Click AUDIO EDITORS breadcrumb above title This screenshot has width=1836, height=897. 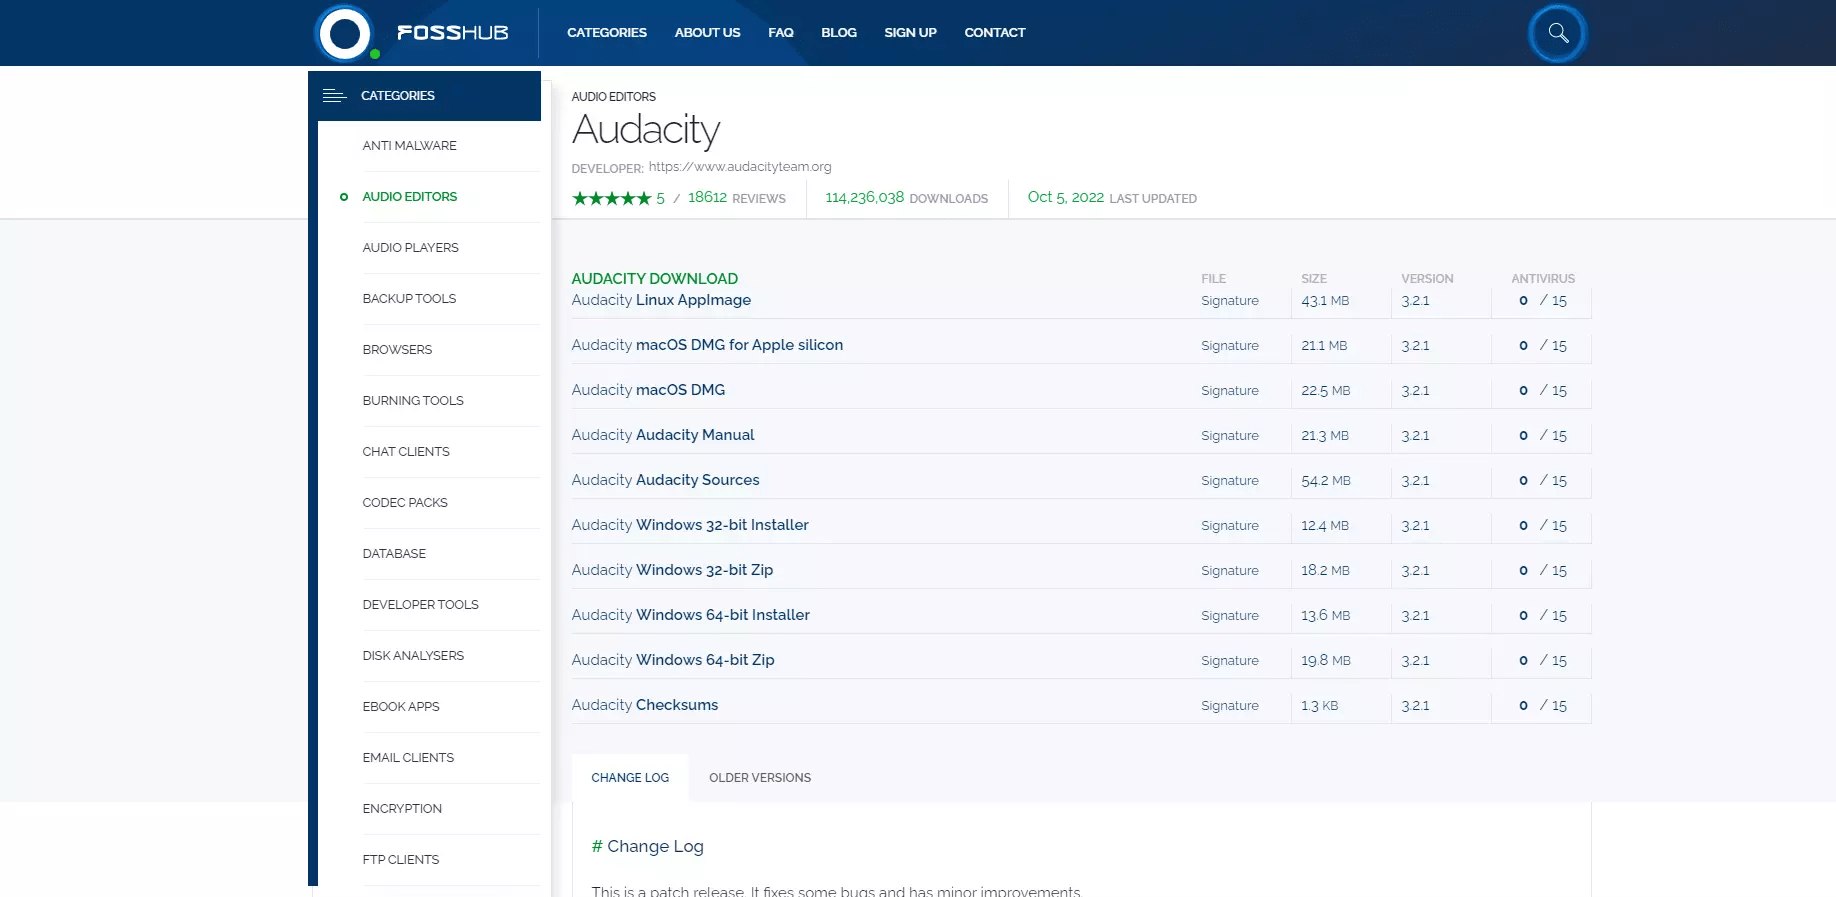tap(613, 96)
